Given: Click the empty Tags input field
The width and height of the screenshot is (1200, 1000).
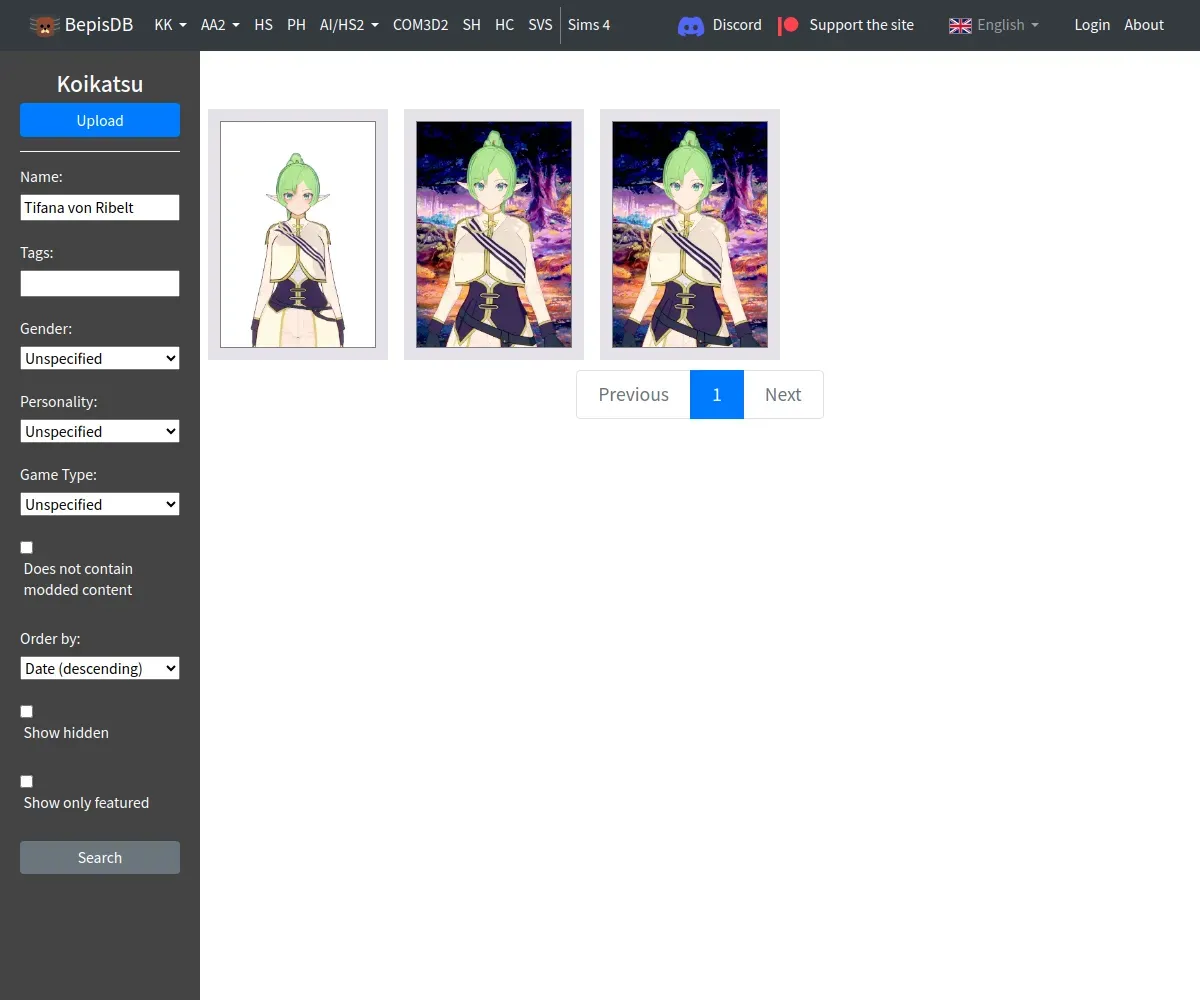Looking at the screenshot, I should (100, 283).
